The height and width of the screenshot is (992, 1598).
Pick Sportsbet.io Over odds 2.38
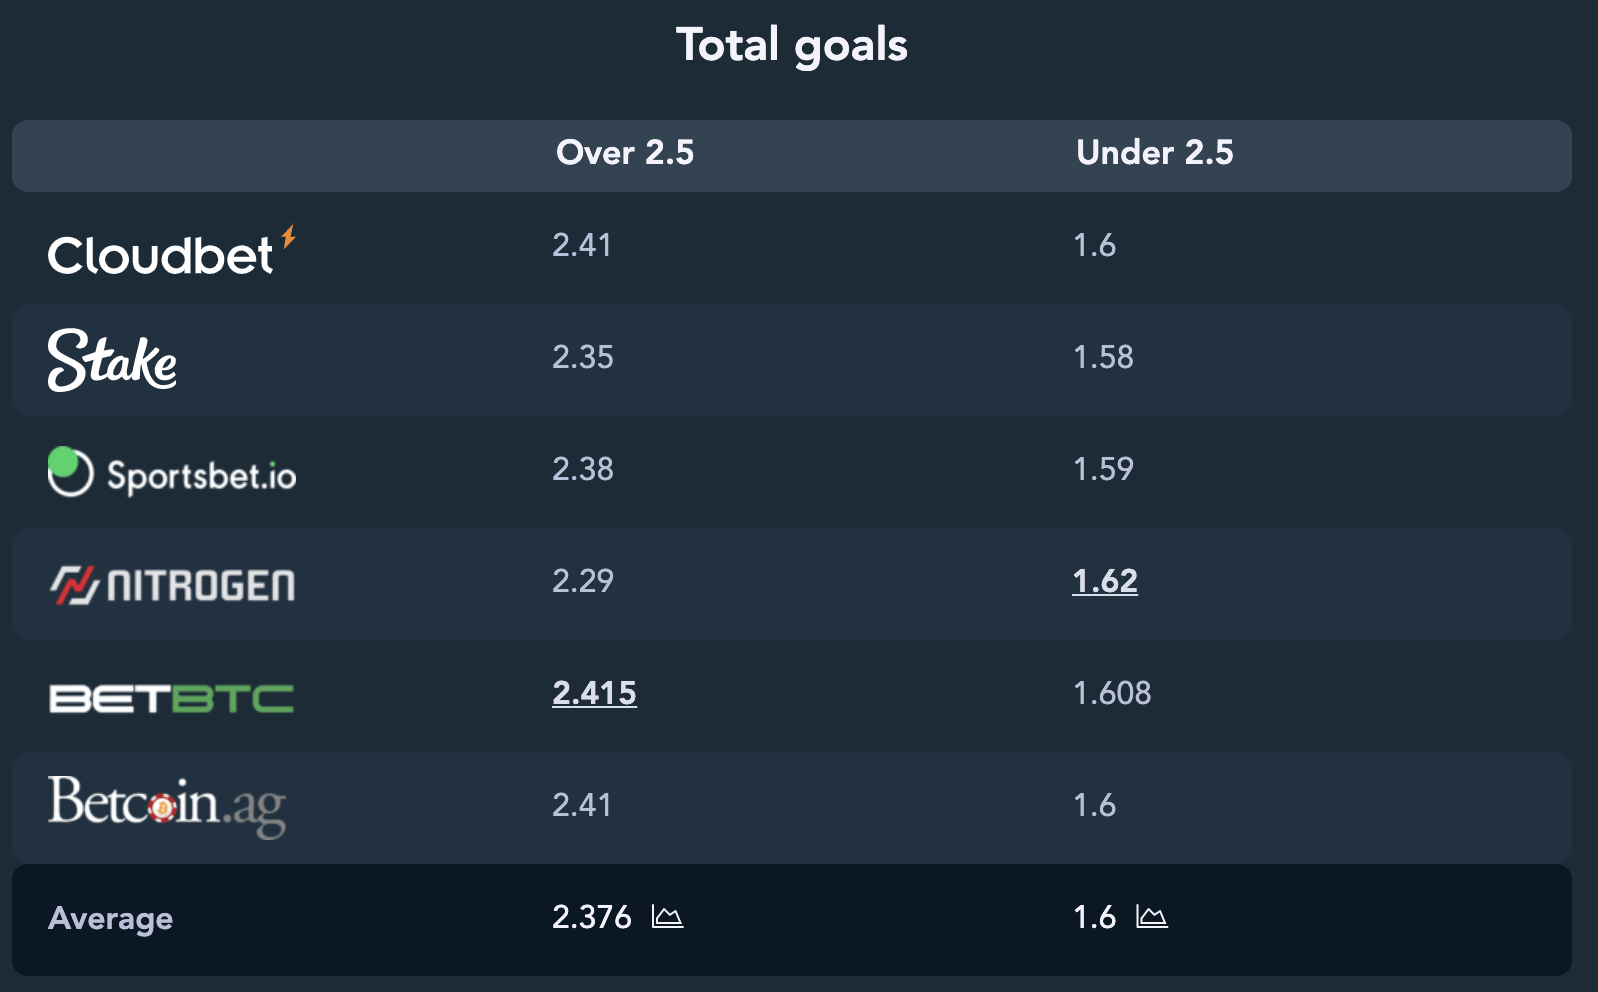tap(583, 469)
